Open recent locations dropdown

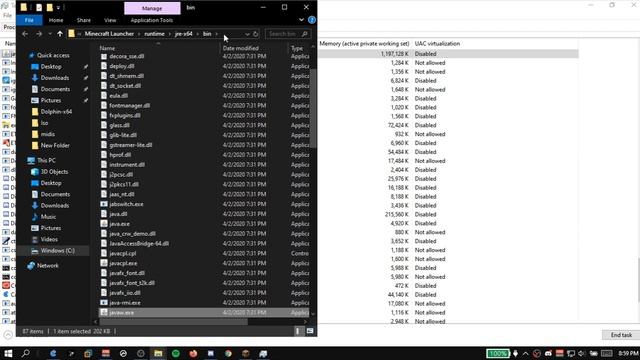50,34
